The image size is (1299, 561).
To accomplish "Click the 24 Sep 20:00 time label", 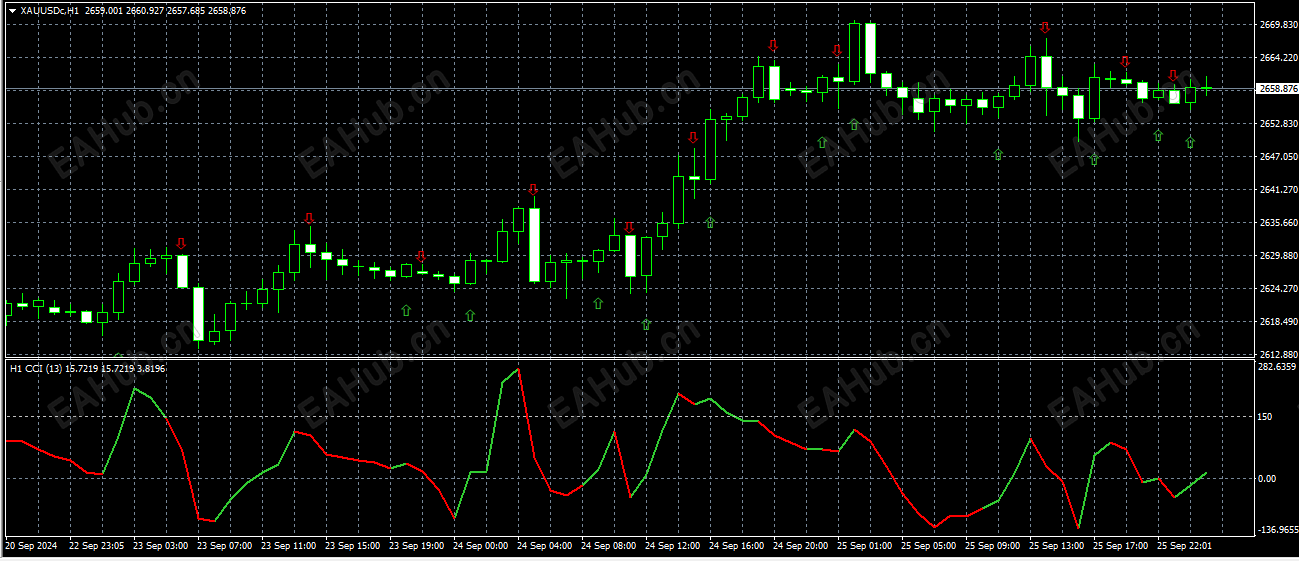I will 800,546.
